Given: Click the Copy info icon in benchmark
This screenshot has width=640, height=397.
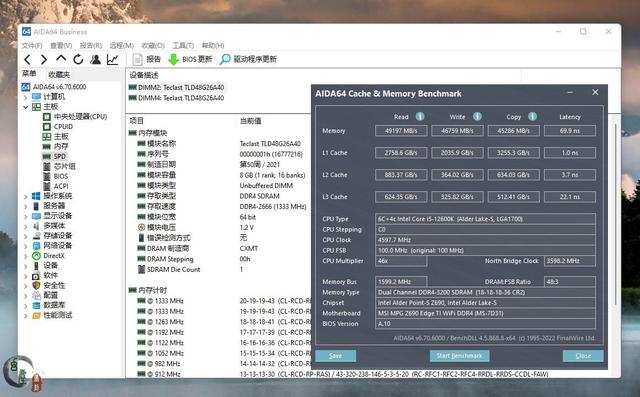Looking at the screenshot, I should tap(532, 117).
